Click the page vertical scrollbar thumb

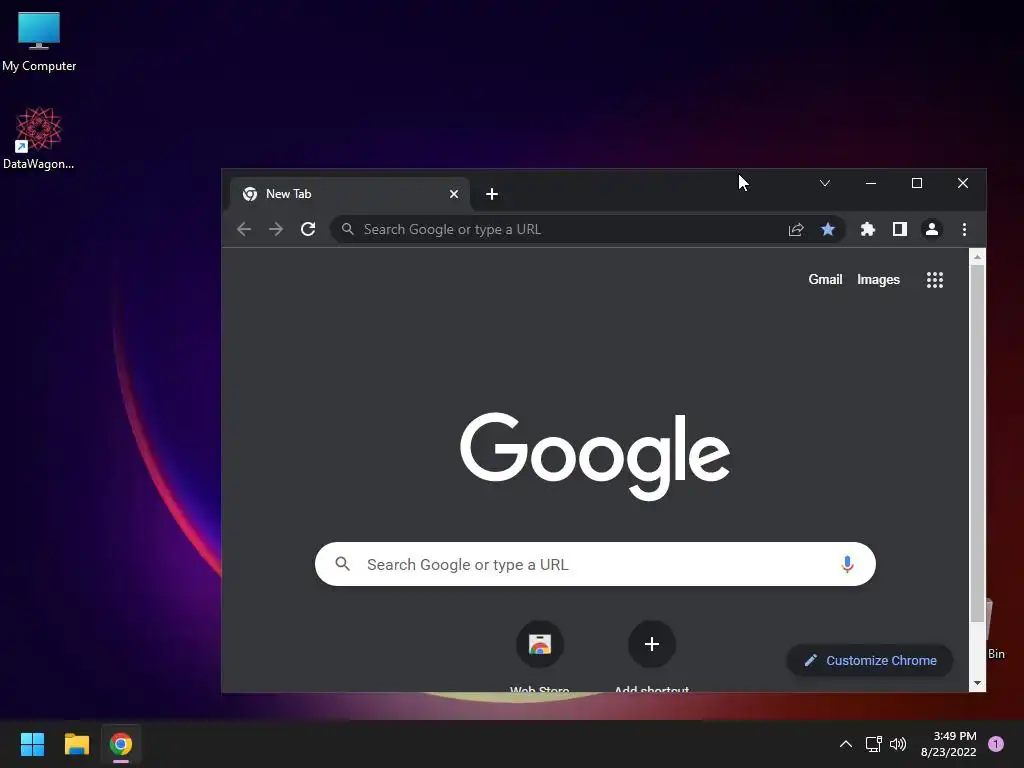tap(977, 444)
